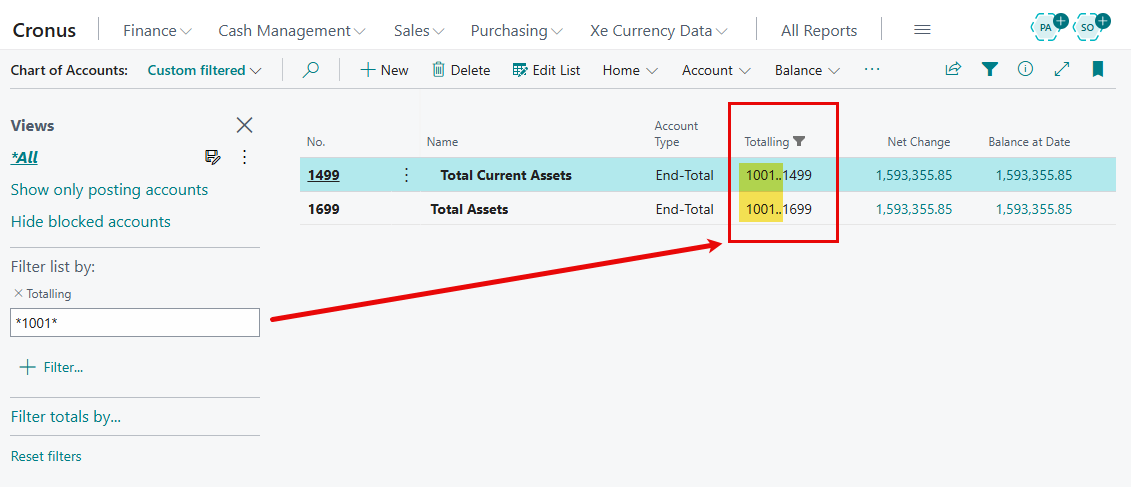The width and height of the screenshot is (1131, 487).
Task: Open the Custom filtered view dropdown
Action: (x=204, y=70)
